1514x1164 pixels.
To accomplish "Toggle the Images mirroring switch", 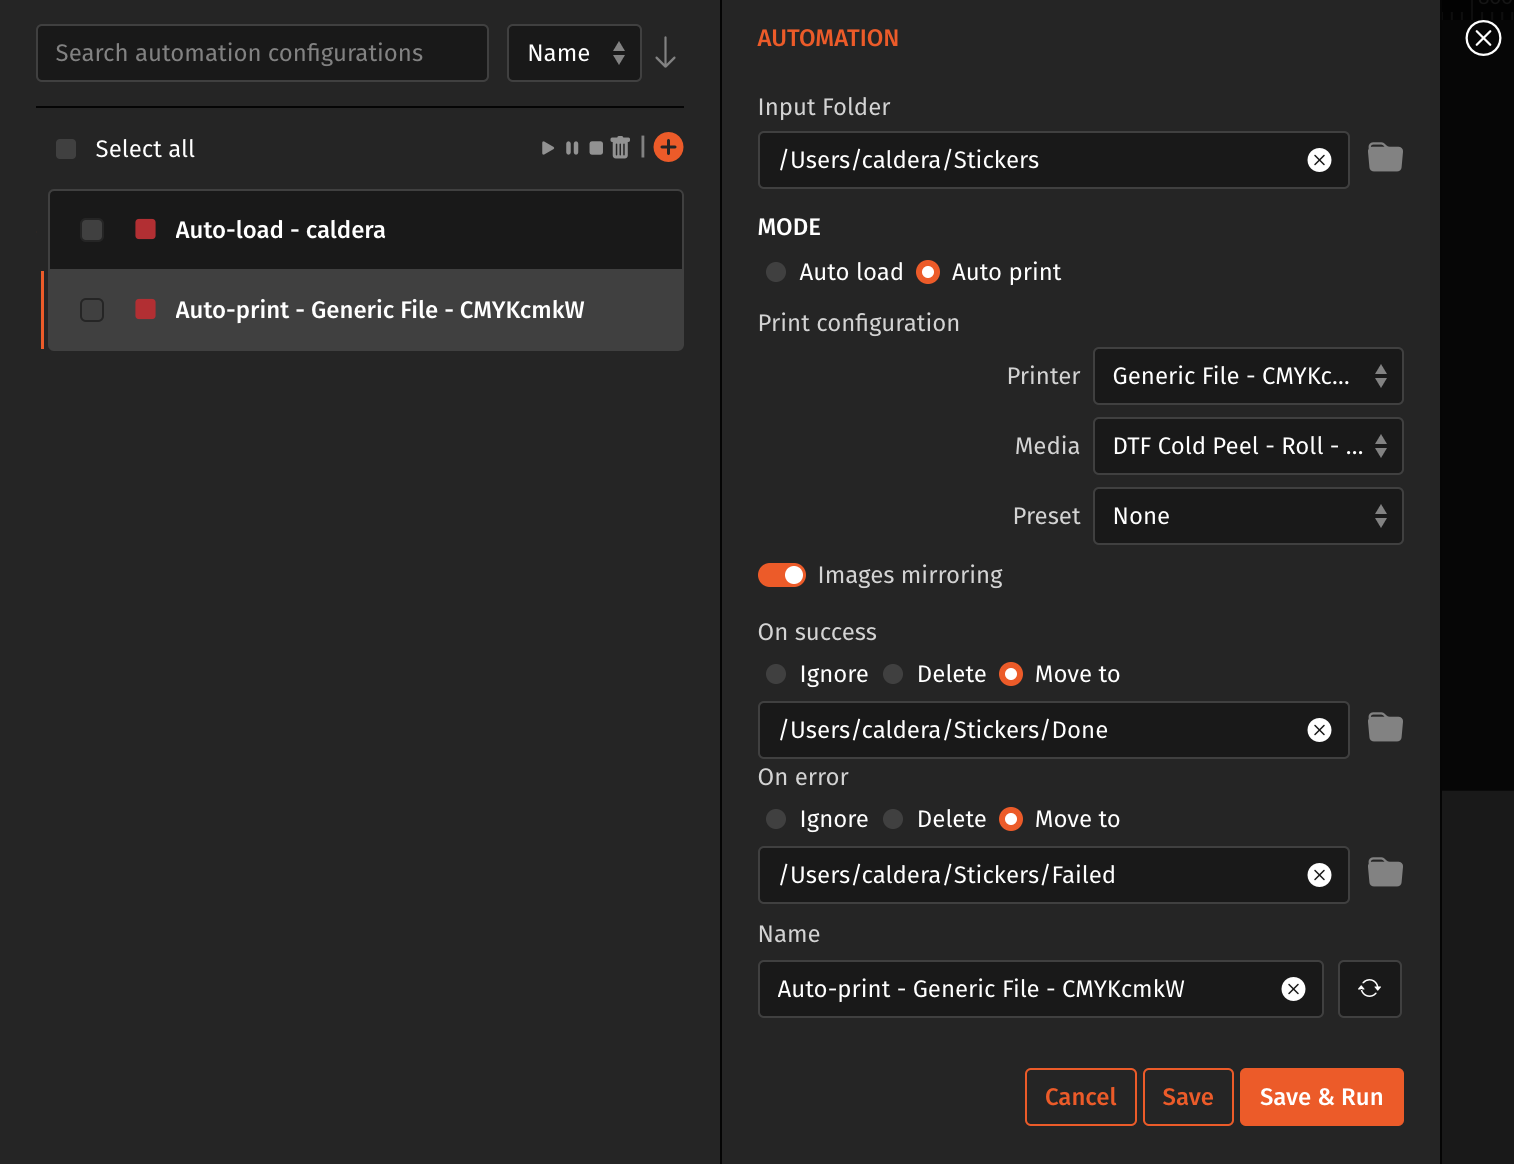I will (782, 575).
